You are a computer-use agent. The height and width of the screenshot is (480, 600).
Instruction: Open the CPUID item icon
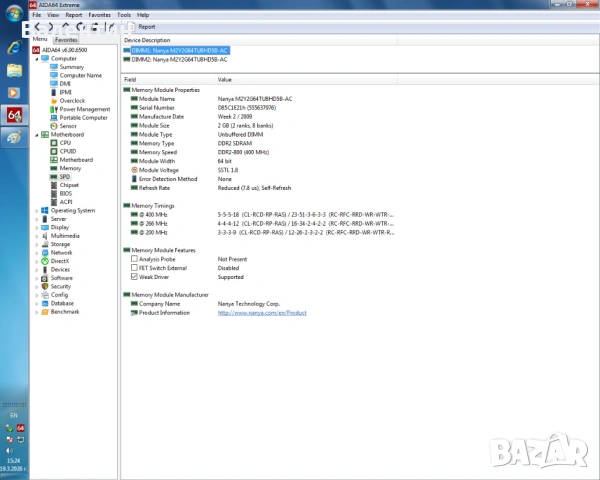(53, 151)
